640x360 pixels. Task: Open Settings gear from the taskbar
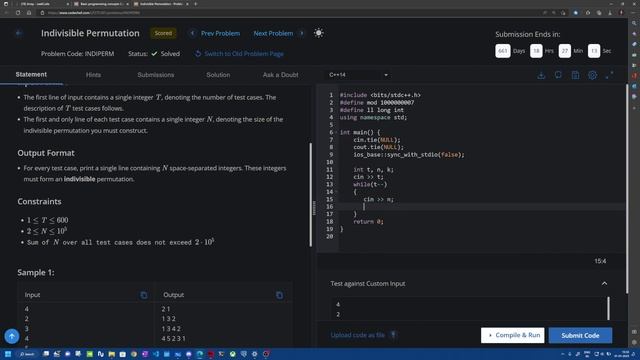point(254,354)
